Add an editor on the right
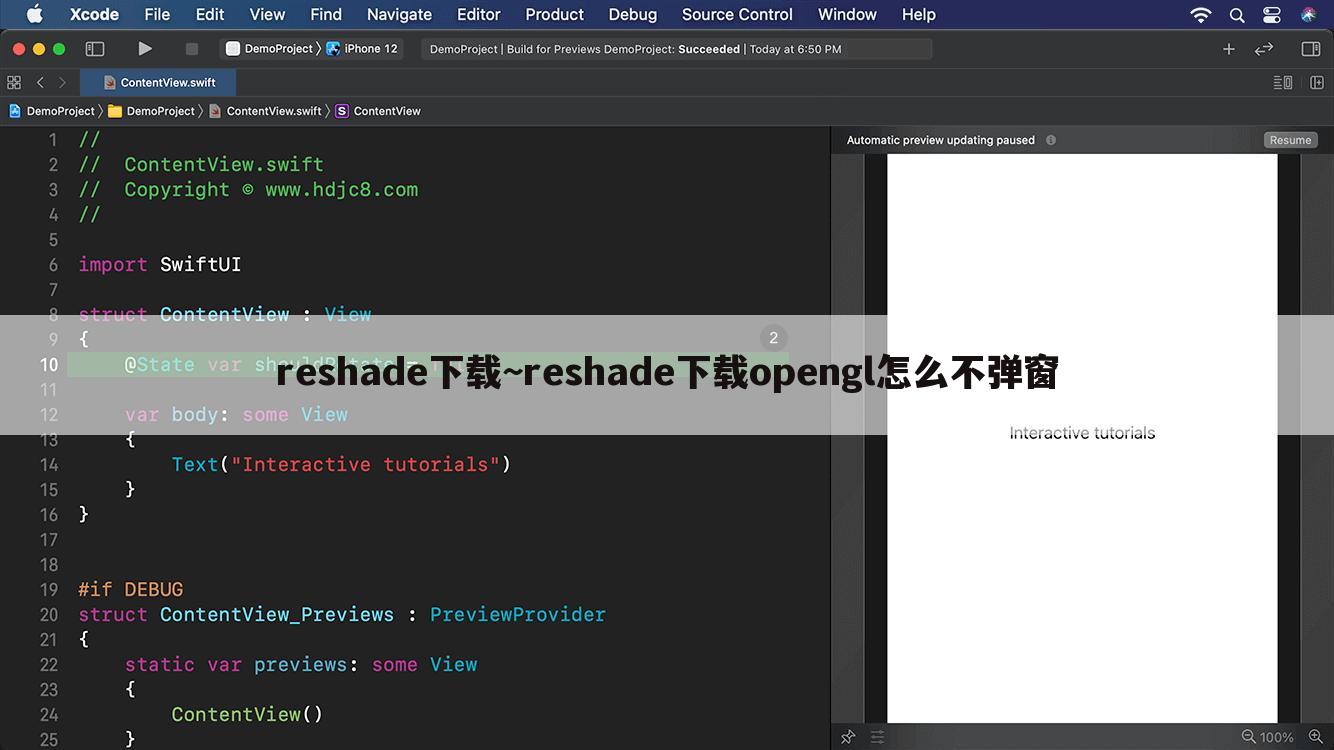This screenshot has width=1334, height=750. coord(1317,82)
